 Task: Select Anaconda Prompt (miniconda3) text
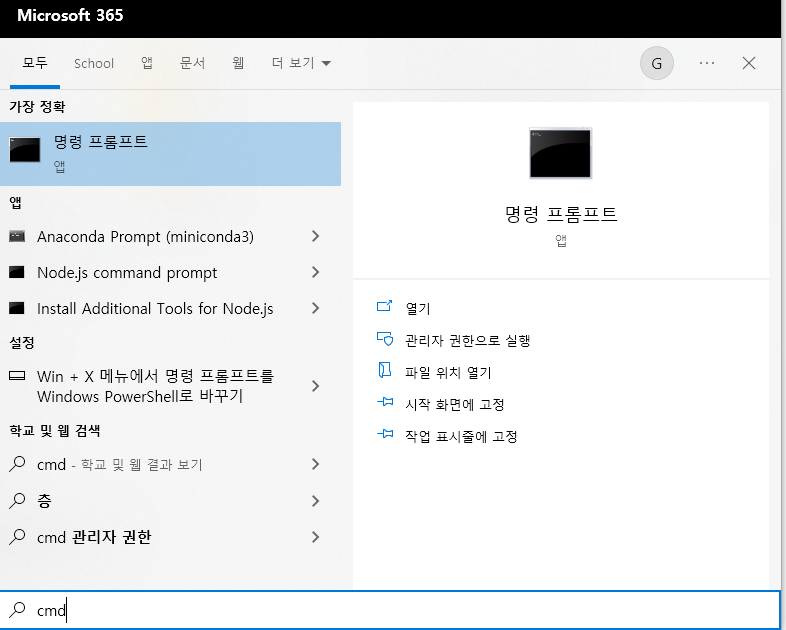coord(145,237)
